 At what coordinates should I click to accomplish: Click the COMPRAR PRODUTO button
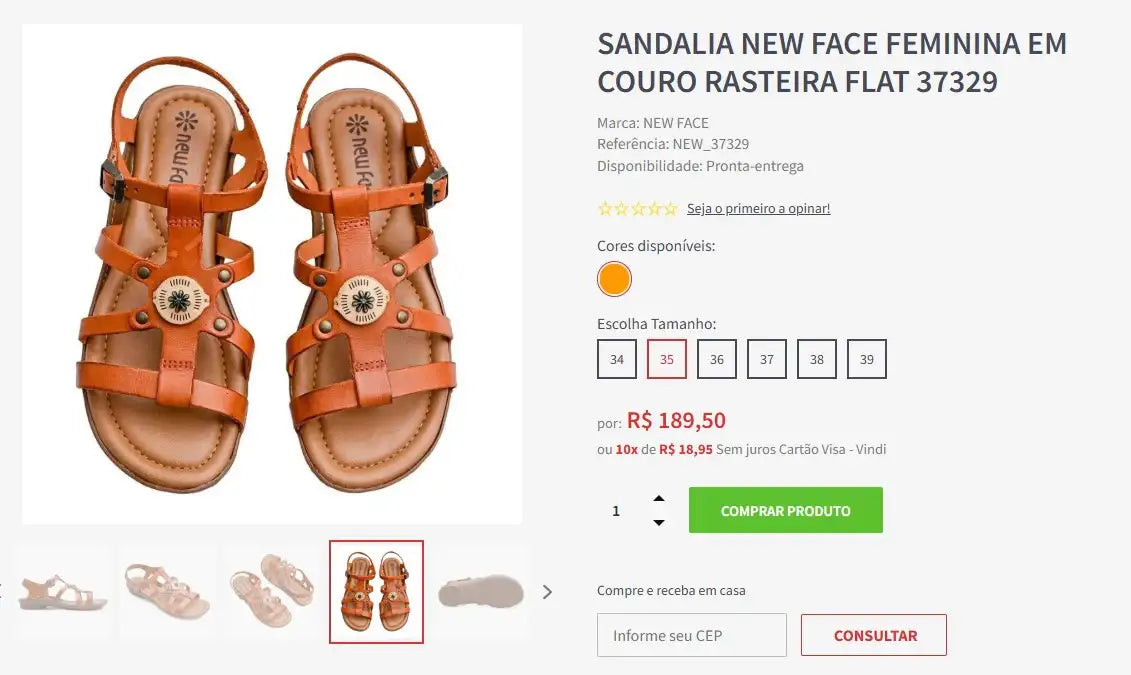click(x=785, y=510)
